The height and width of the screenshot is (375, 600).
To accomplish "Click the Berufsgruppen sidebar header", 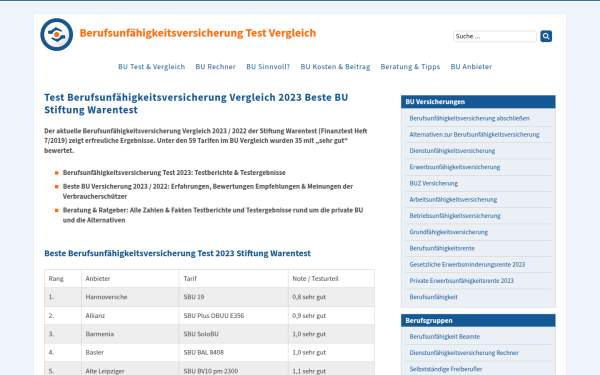I will 478,321.
